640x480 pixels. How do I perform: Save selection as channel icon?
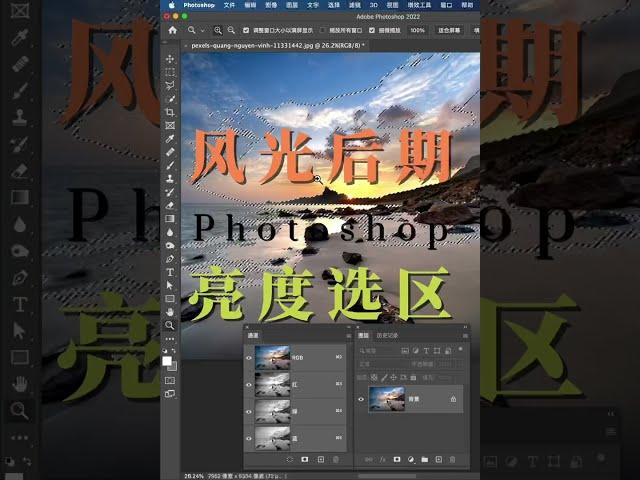[x=304, y=460]
